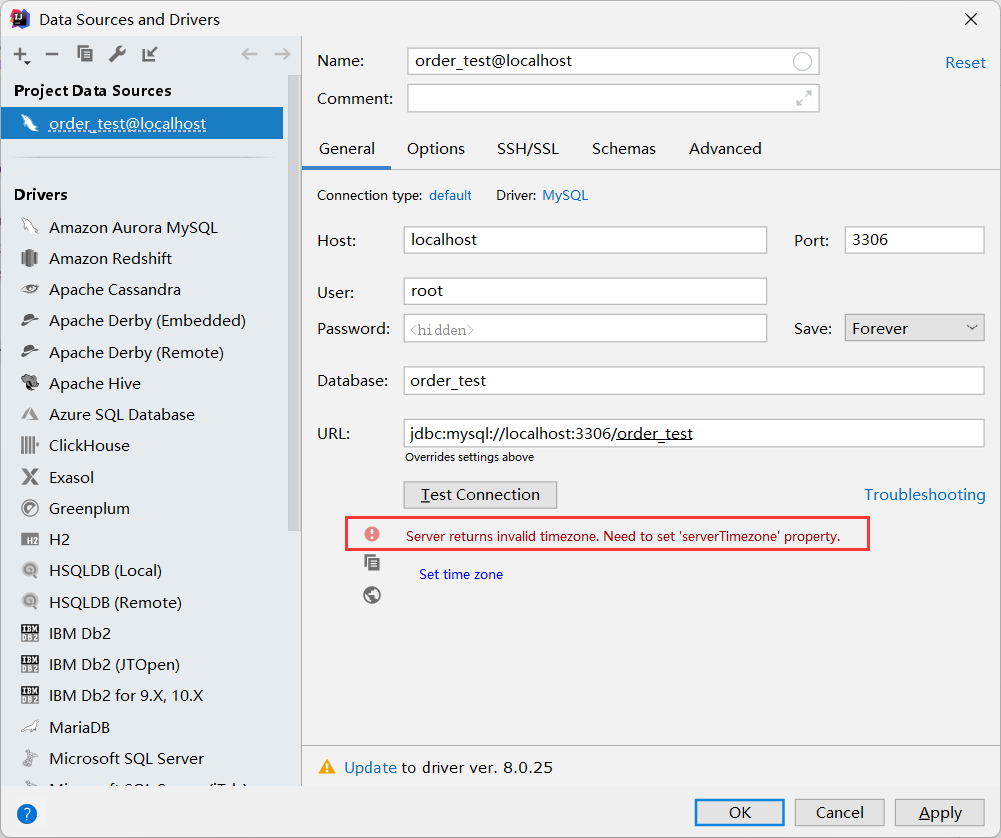Click the Apply button
The width and height of the screenshot is (1001, 838).
point(940,812)
